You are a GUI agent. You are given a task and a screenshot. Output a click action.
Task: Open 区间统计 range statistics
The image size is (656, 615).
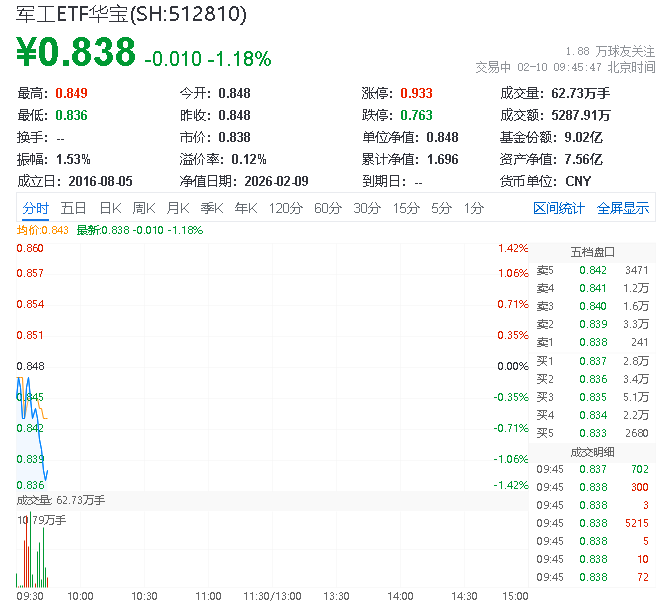tap(559, 208)
